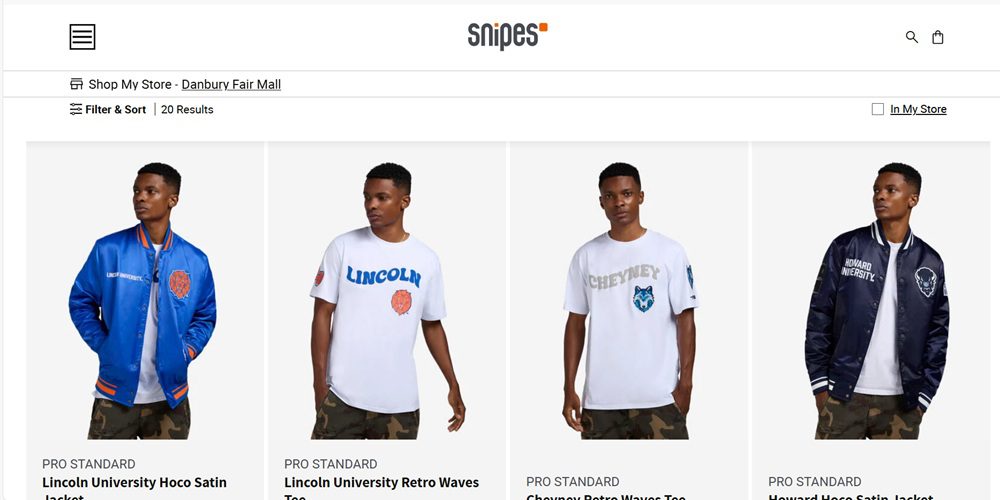View the blue Lincoln satin jacket image
The width and height of the screenshot is (1000, 500).
pos(145,300)
